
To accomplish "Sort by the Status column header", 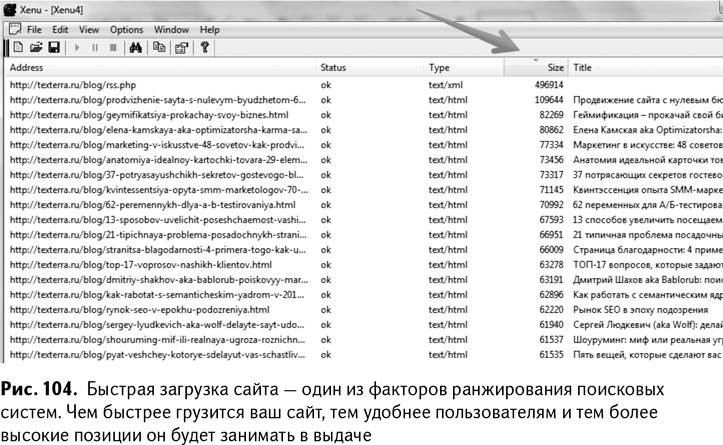I will (334, 67).
